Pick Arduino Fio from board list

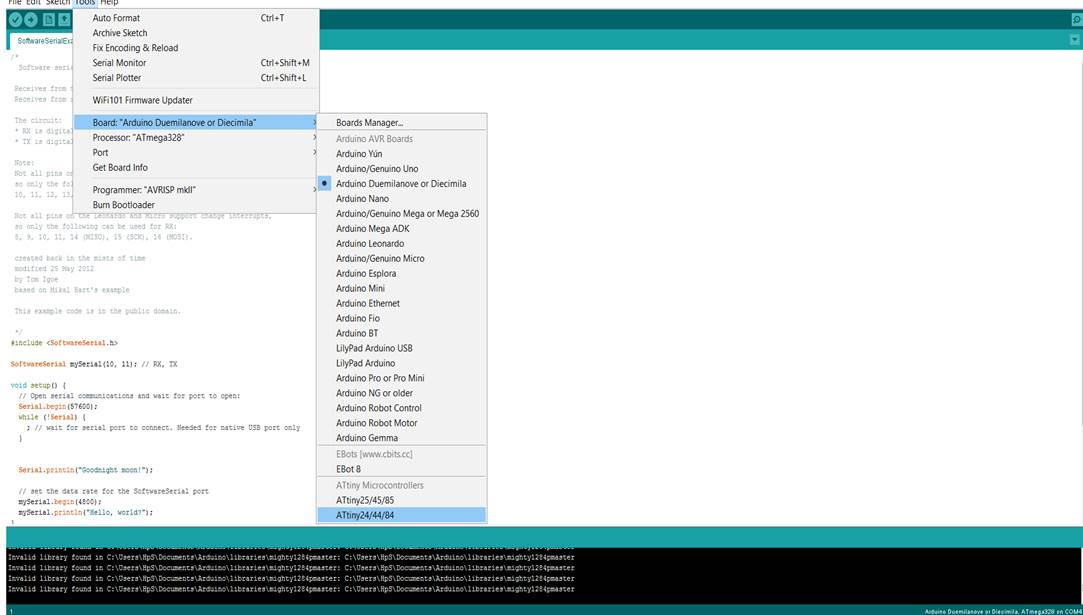pyautogui.click(x=401, y=319)
